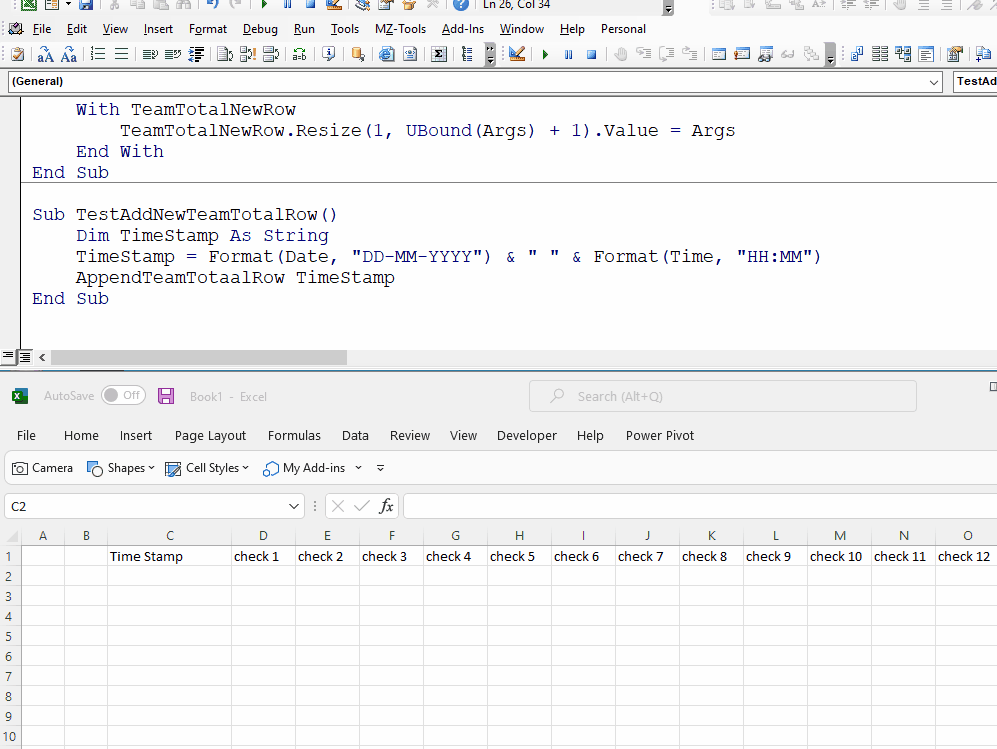Click the Full Module View icon

coord(24,357)
